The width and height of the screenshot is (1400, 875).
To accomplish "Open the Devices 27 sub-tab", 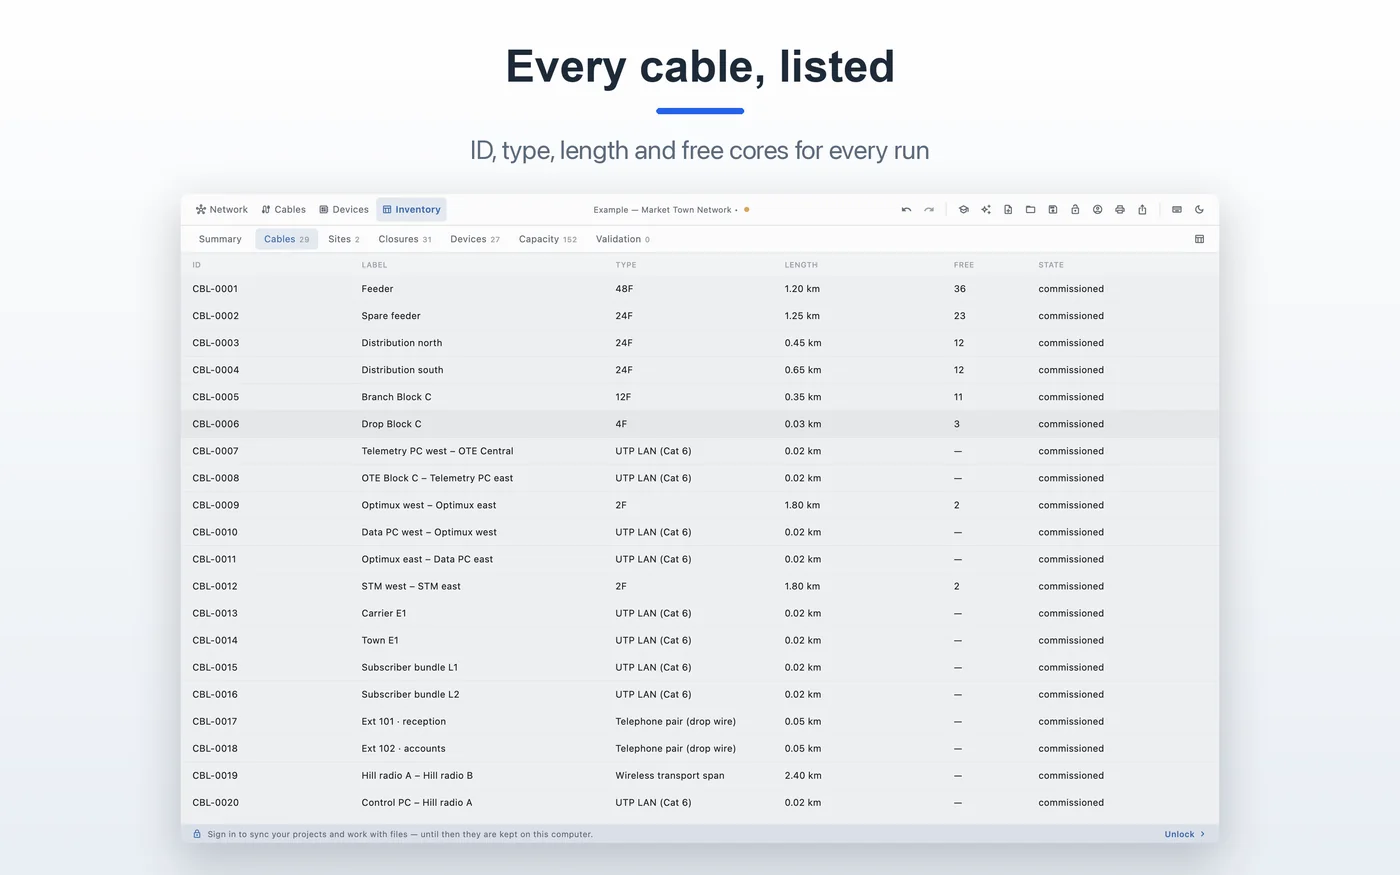I will point(475,239).
